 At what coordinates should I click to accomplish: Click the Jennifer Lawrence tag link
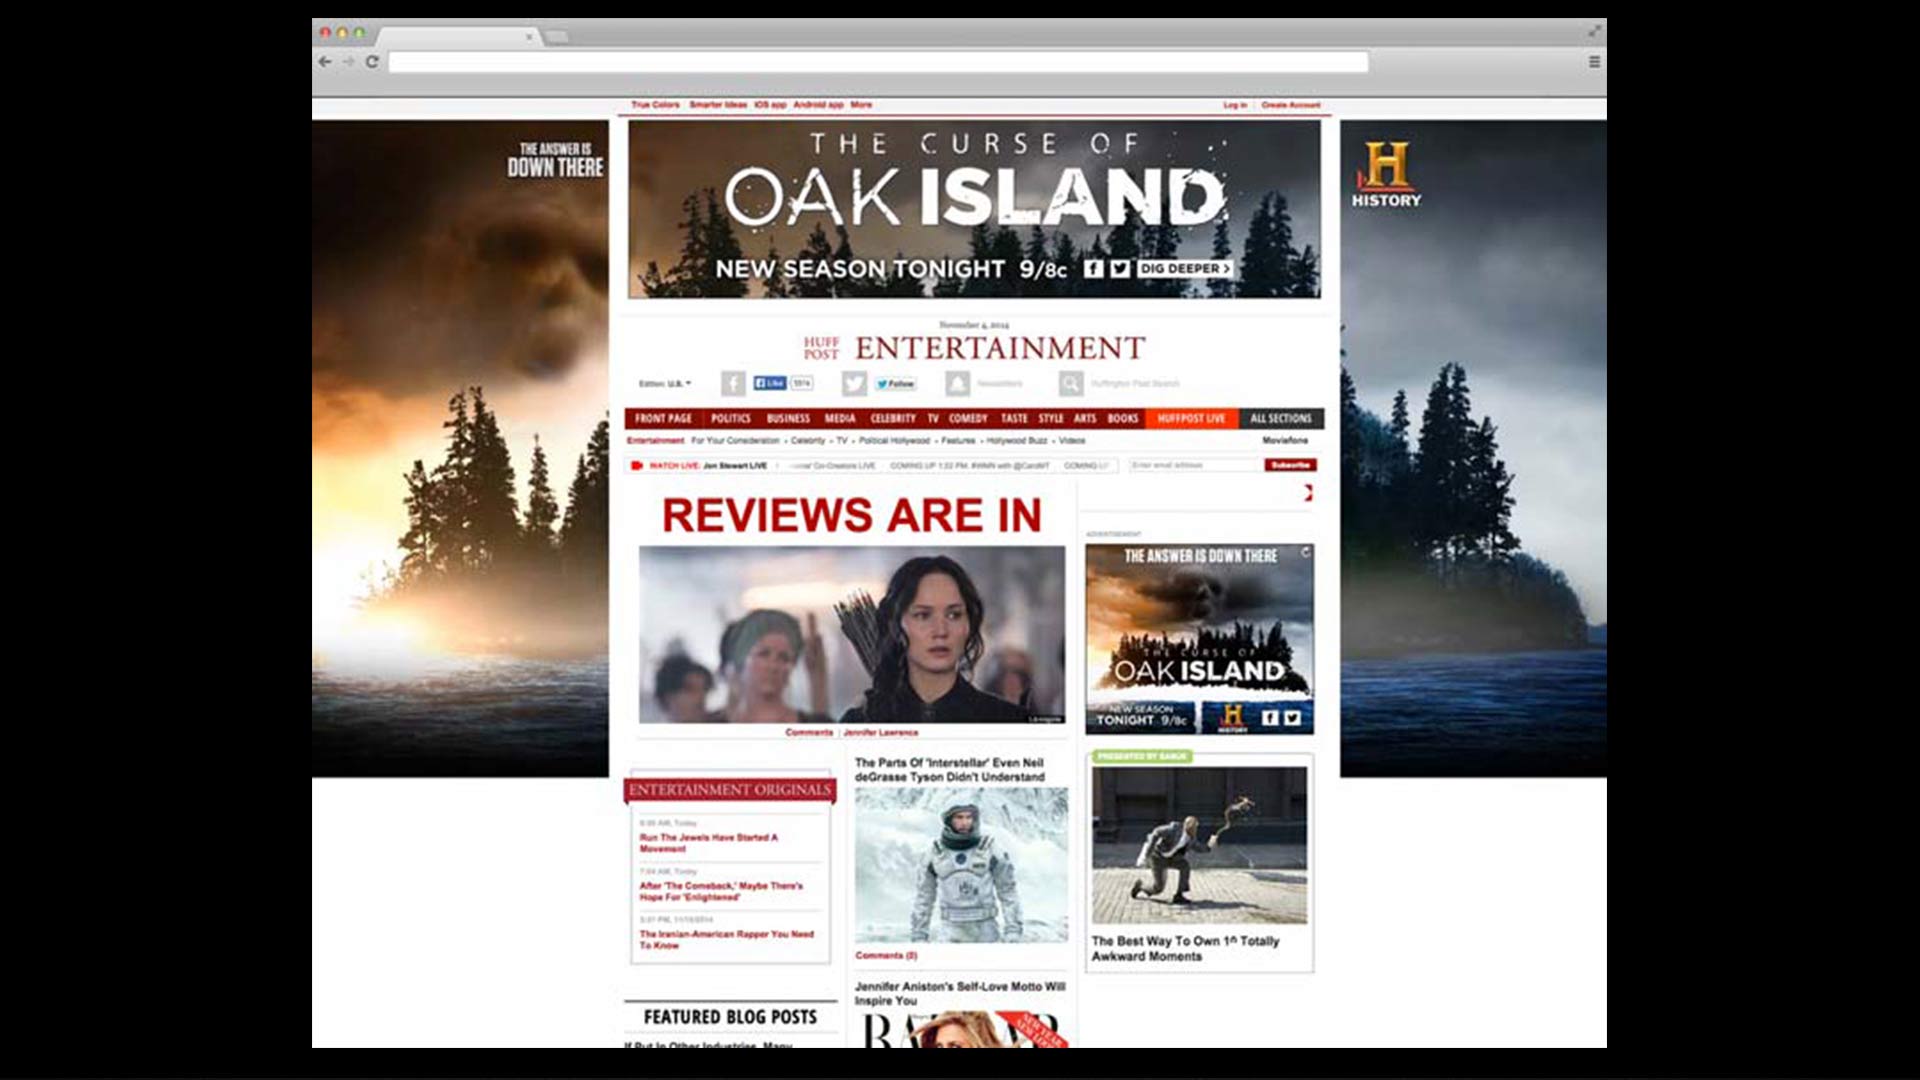tap(880, 733)
